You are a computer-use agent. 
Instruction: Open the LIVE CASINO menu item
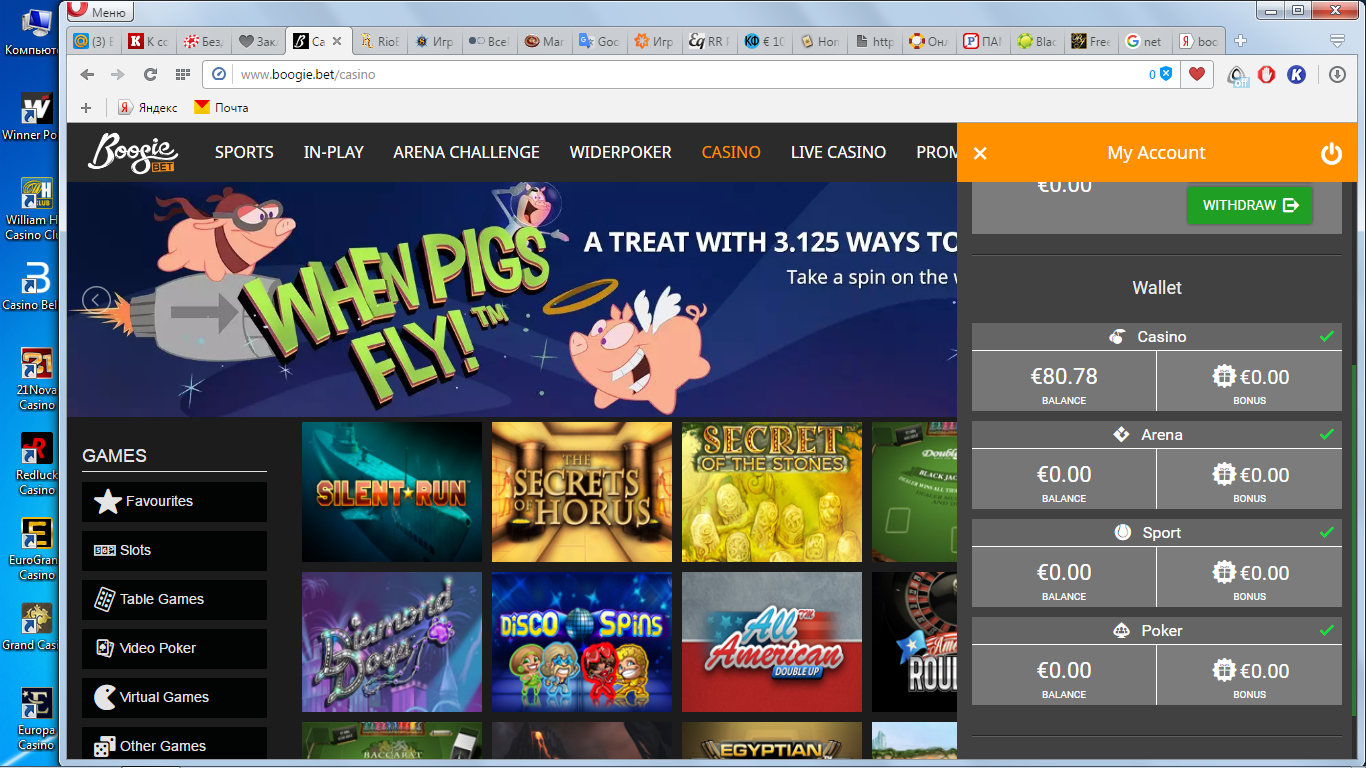tap(838, 152)
